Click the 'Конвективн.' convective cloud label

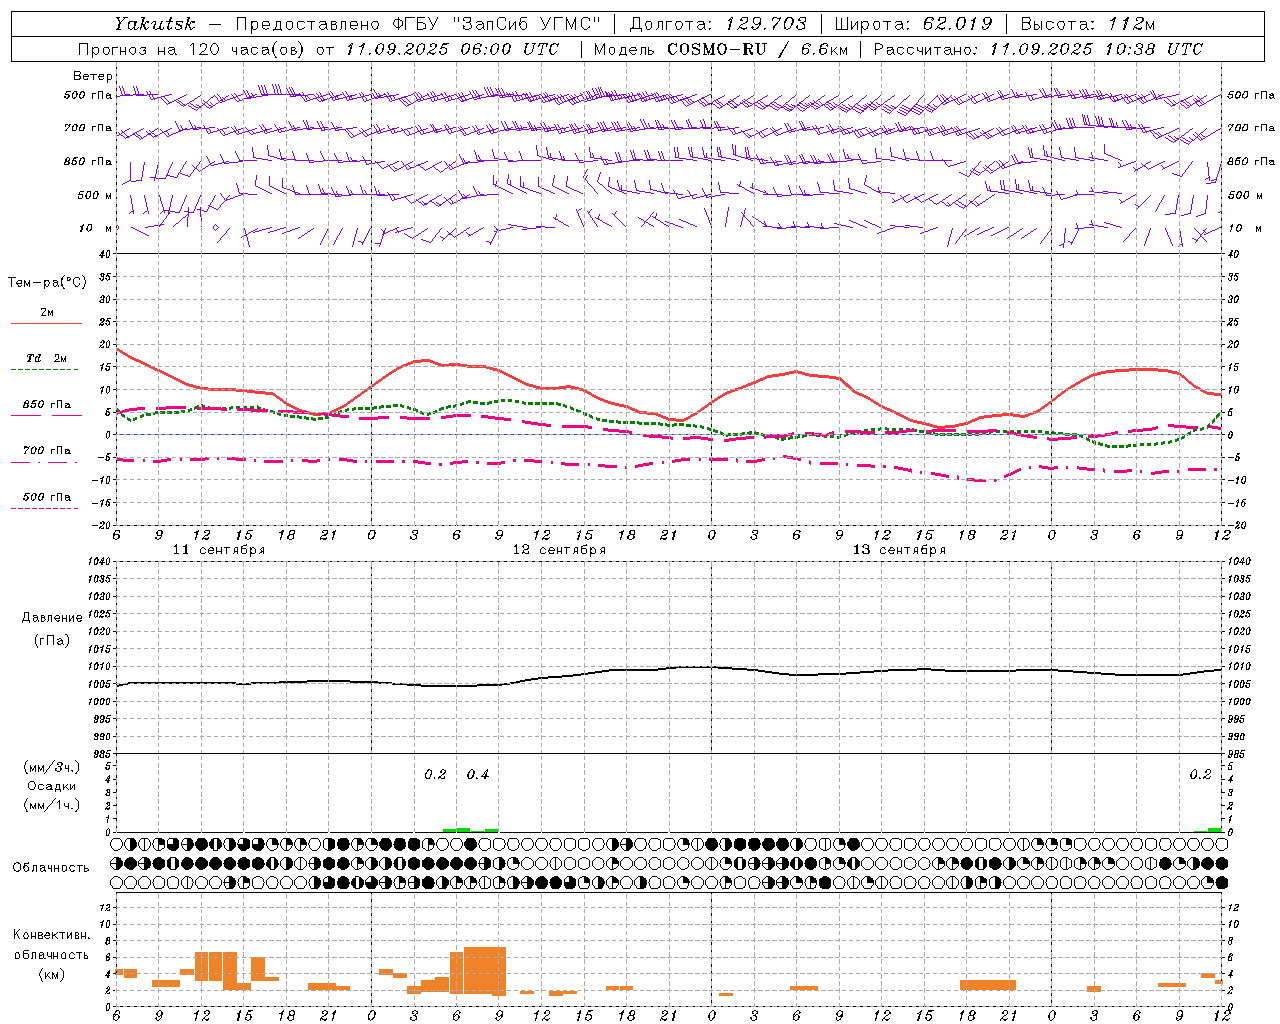point(52,935)
